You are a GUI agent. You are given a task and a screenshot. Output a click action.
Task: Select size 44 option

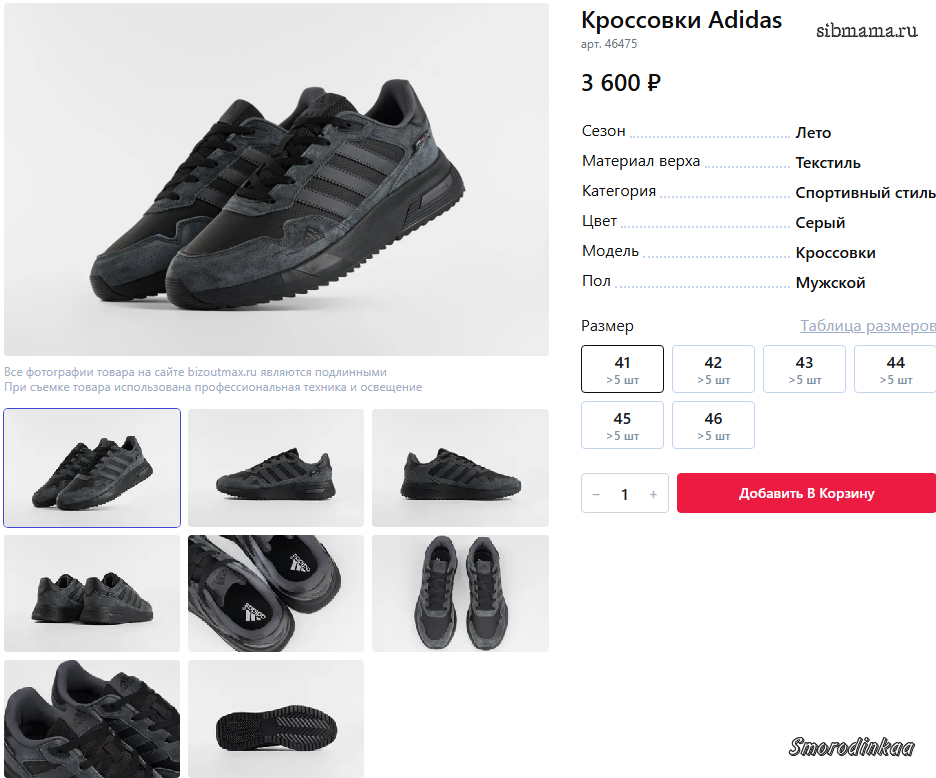pyautogui.click(x=894, y=369)
